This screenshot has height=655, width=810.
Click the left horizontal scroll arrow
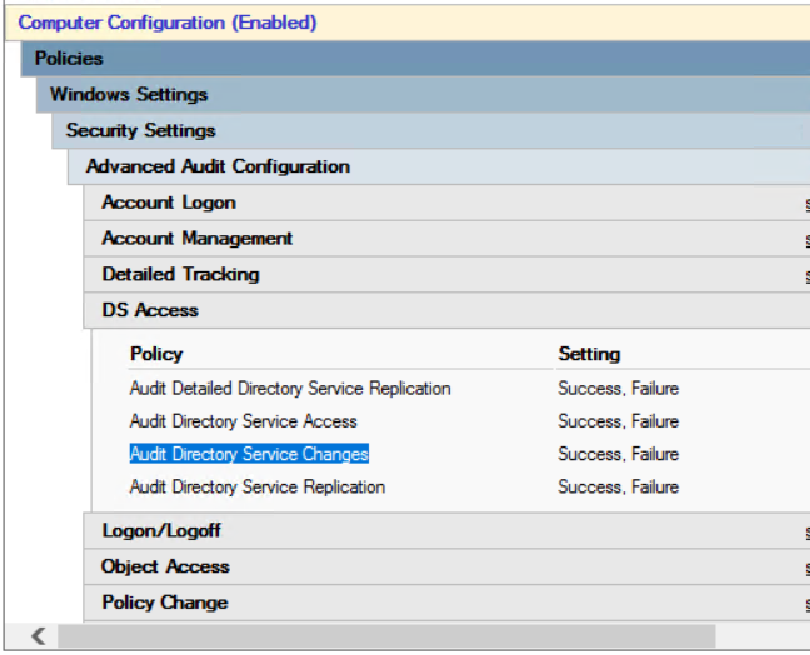click(37, 636)
